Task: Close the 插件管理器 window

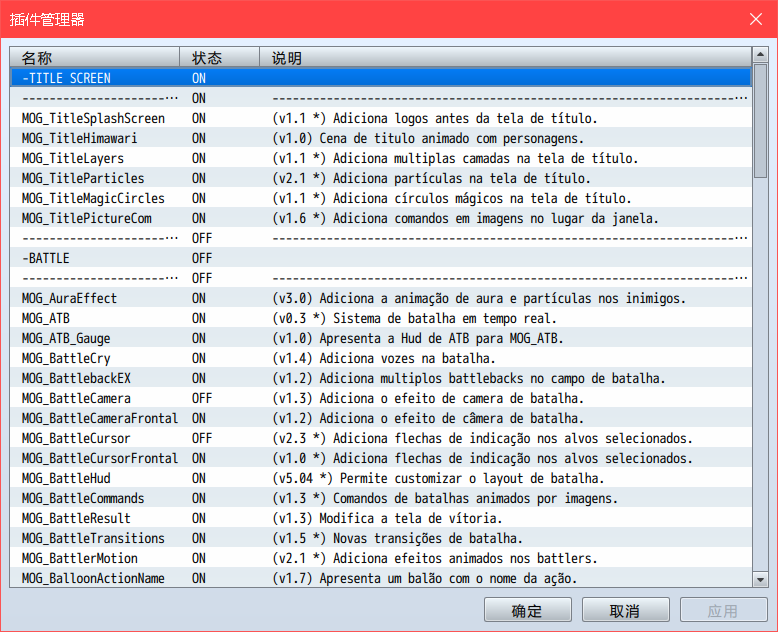Action: (756, 19)
